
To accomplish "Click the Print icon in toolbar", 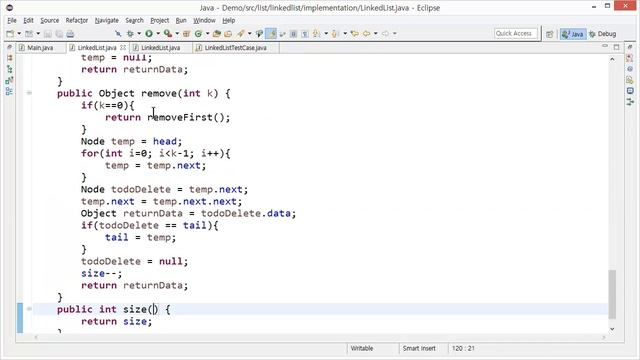I will pos(70,33).
